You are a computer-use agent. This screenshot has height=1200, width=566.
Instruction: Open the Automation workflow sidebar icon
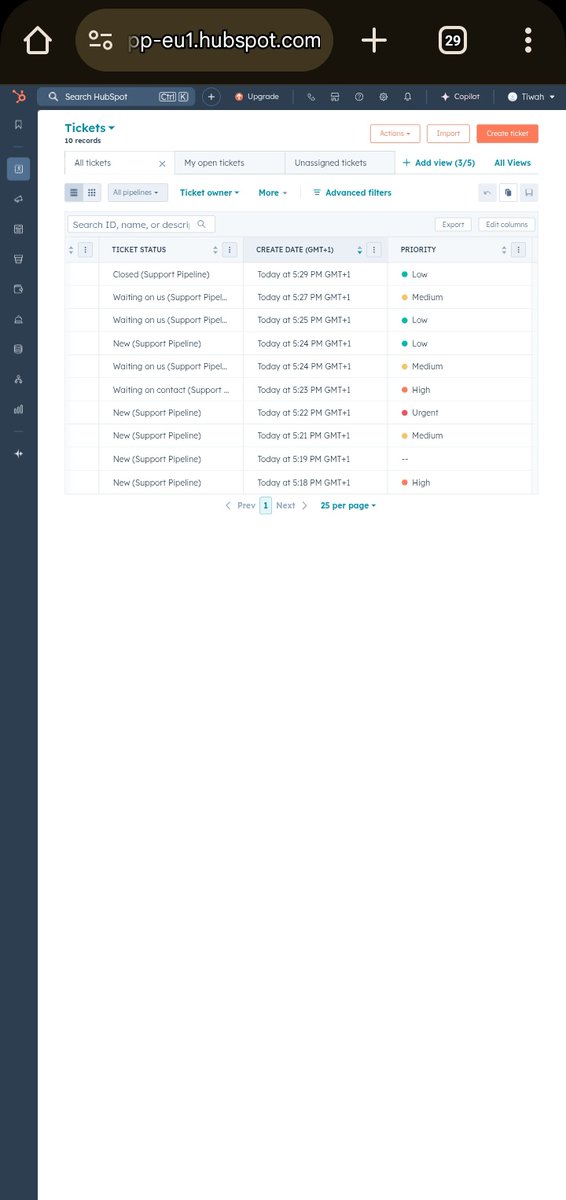point(18,379)
